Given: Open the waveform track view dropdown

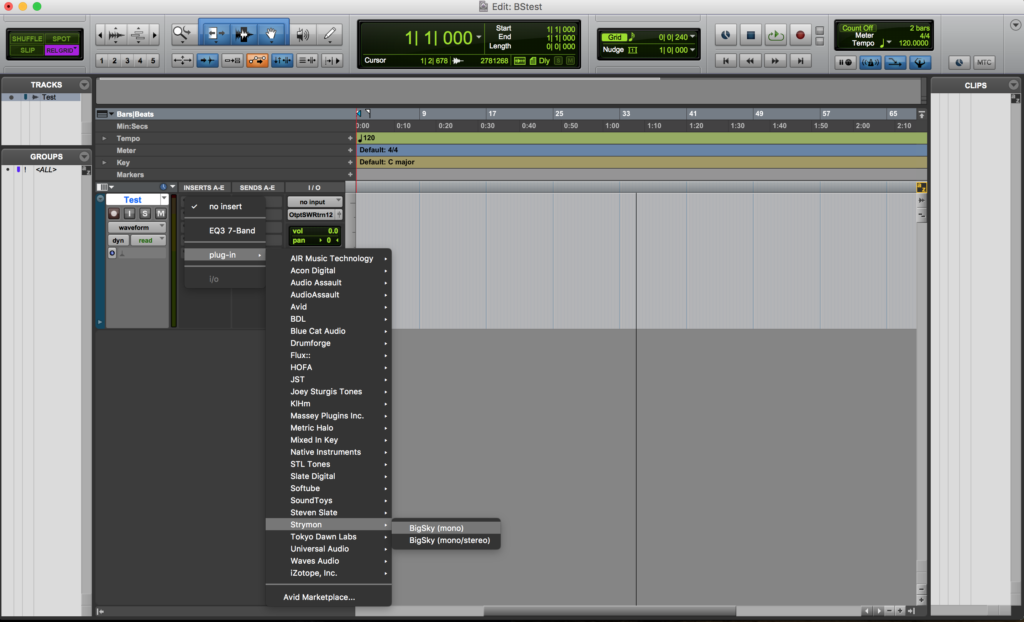Looking at the screenshot, I should (x=136, y=228).
